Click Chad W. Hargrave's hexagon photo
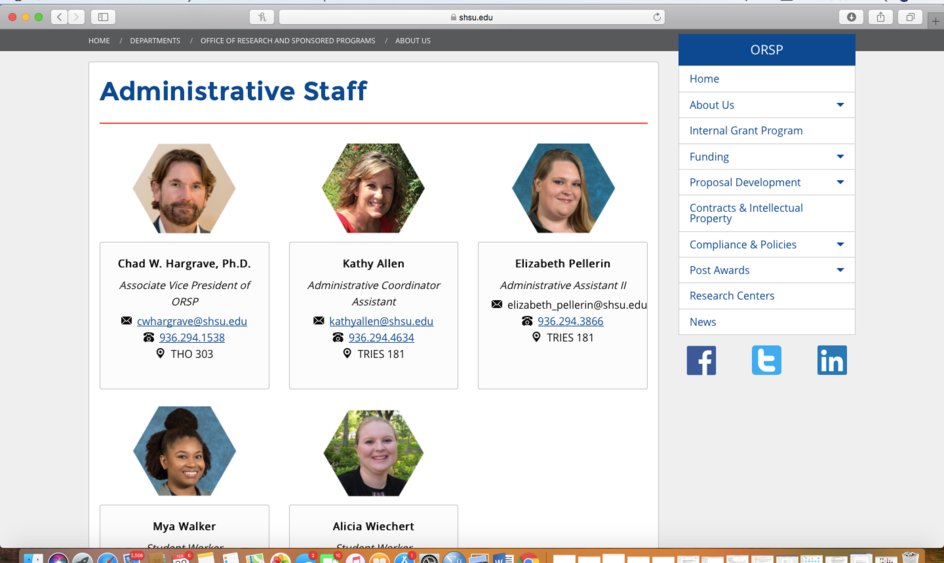Image resolution: width=944 pixels, height=563 pixels. coord(184,188)
